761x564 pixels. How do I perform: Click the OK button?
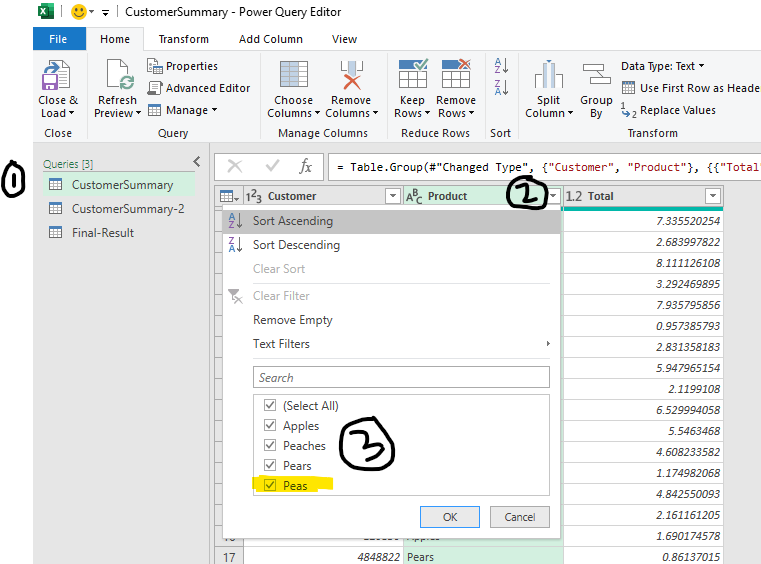450,517
